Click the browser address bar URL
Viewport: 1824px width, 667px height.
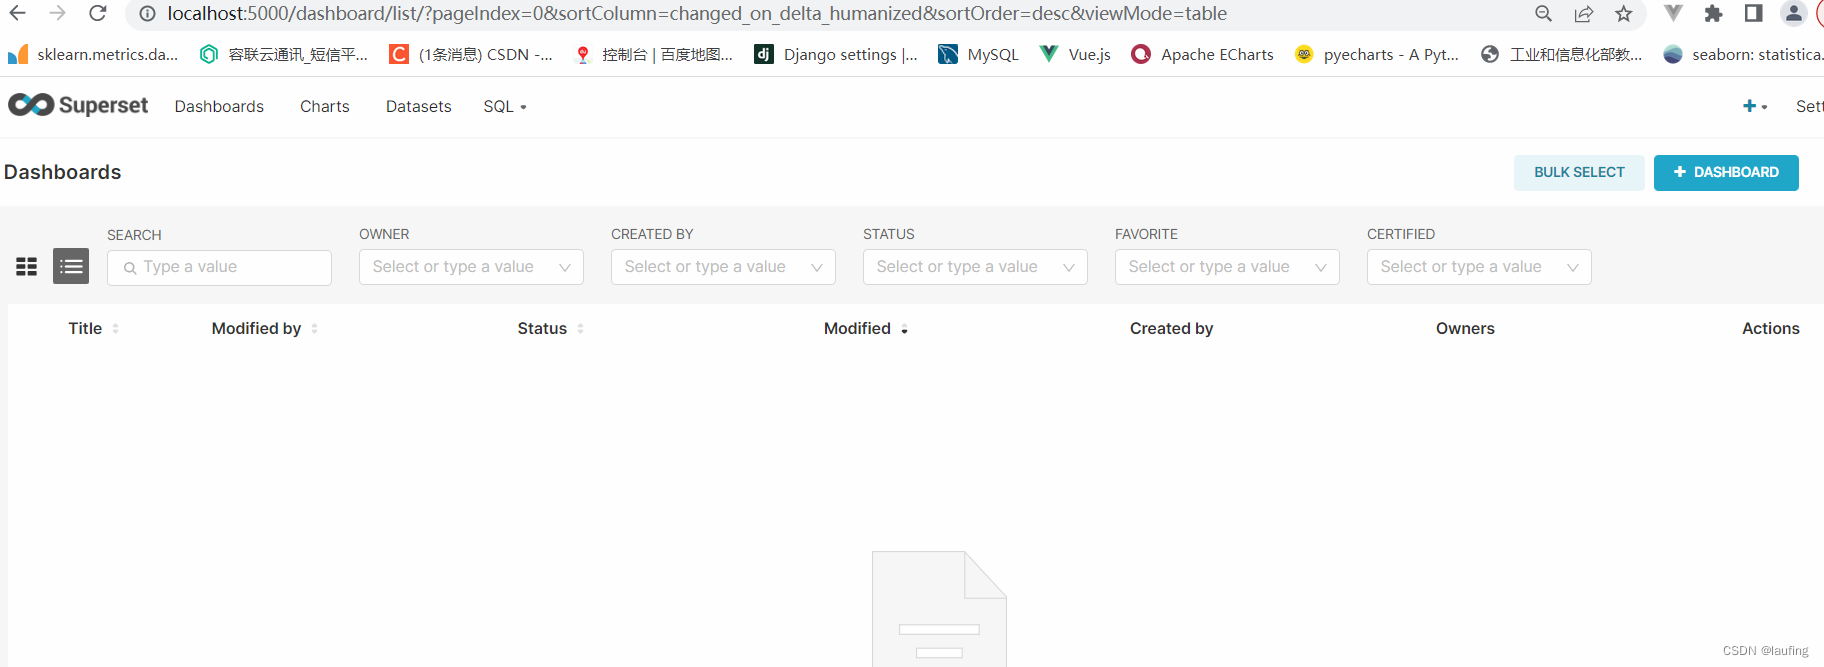click(697, 14)
